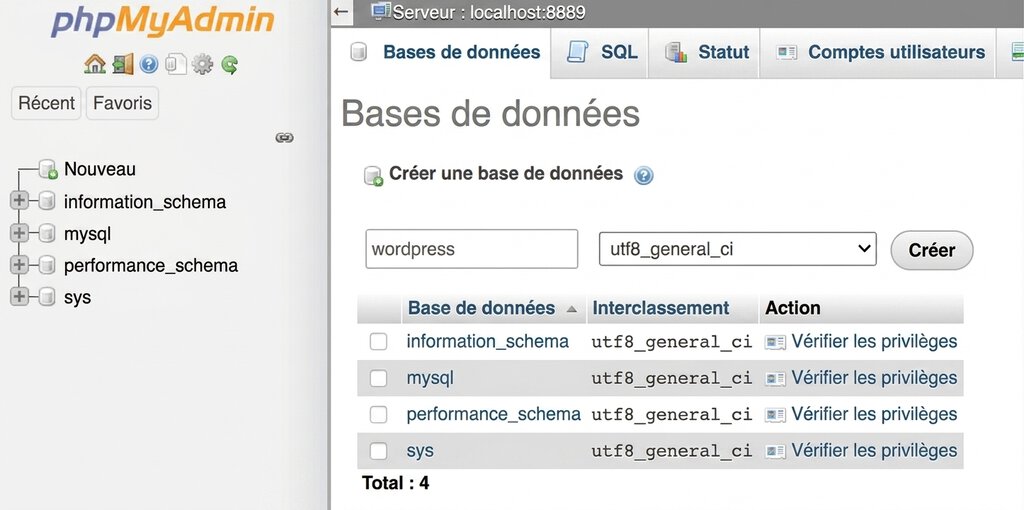Viewport: 1024px width, 510px height.
Task: Reload navigation panel with green arrow icon
Action: point(230,64)
